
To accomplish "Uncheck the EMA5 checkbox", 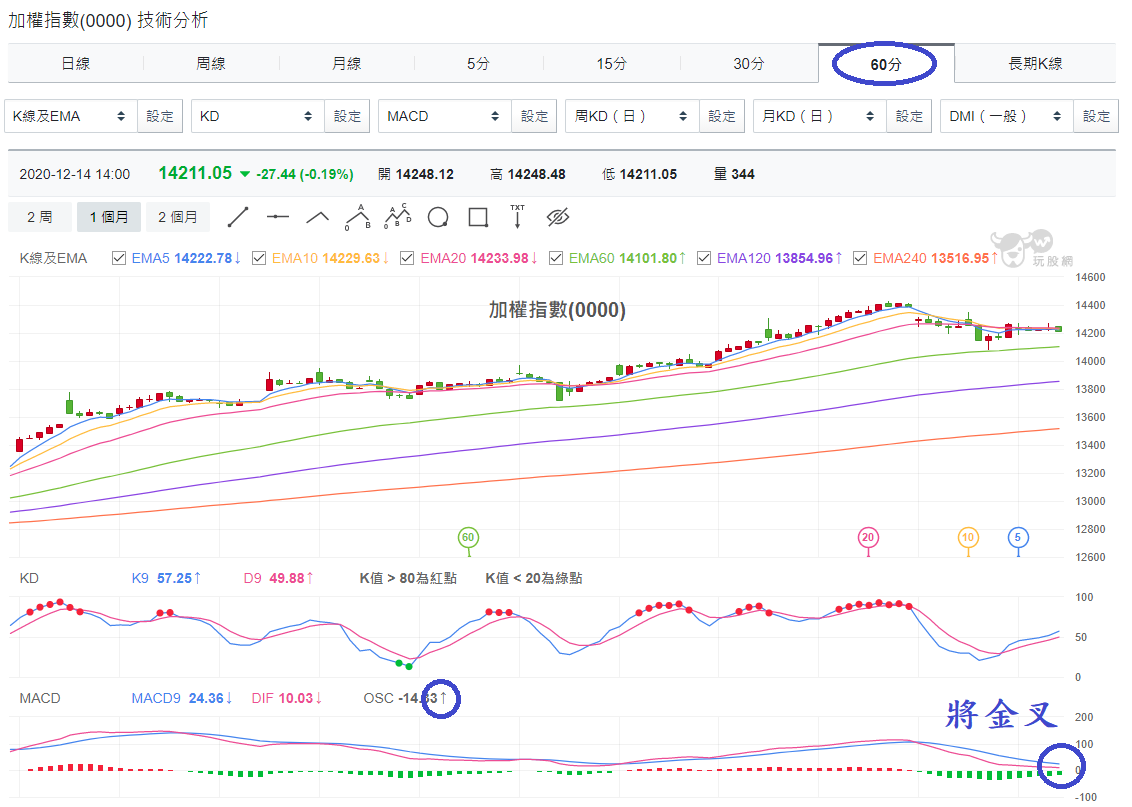I will pos(119,258).
